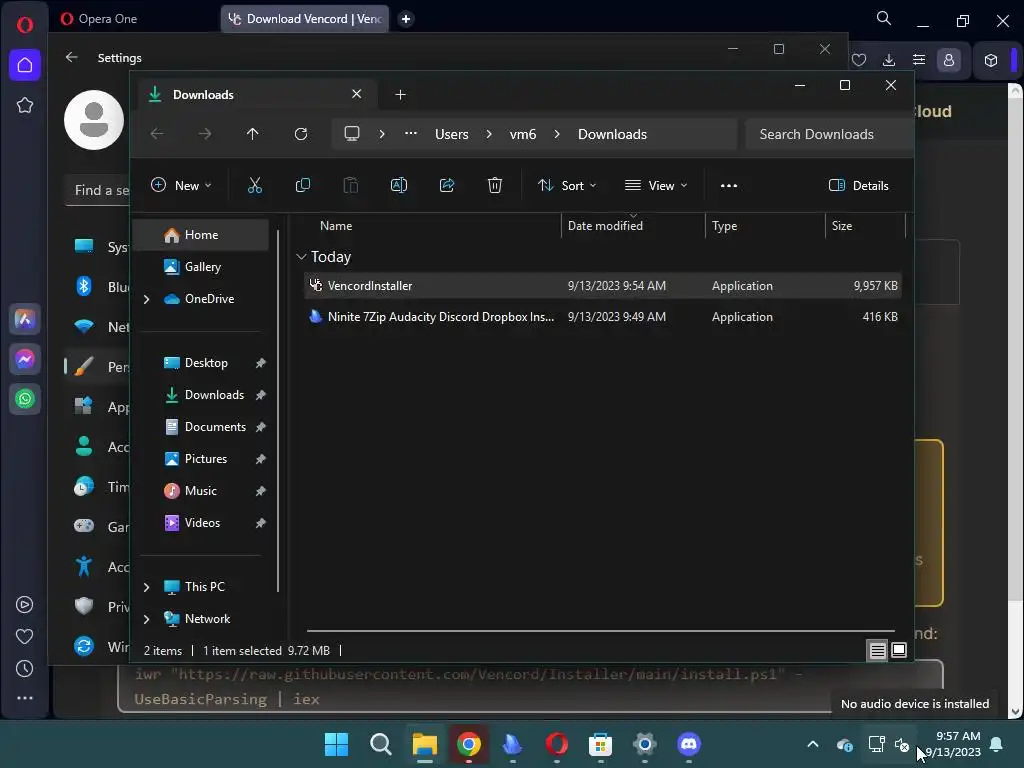The height and width of the screenshot is (768, 1024).
Task: Open Opera history clock icon in sidebar
Action: click(25, 669)
